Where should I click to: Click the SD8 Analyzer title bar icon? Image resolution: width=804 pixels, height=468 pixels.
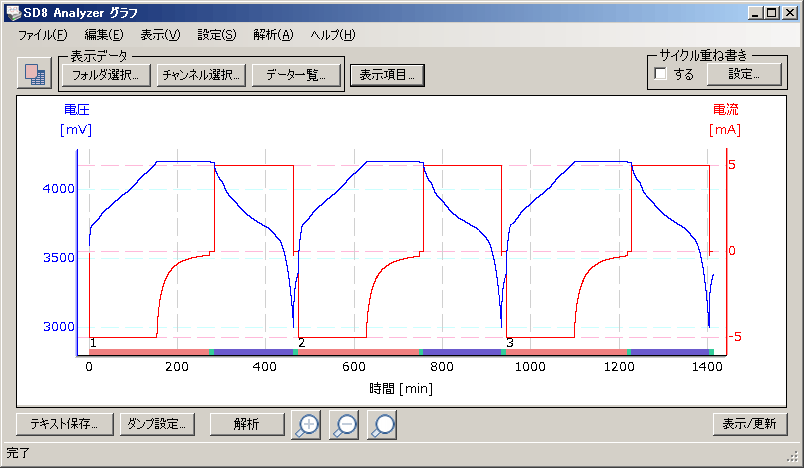pos(12,12)
